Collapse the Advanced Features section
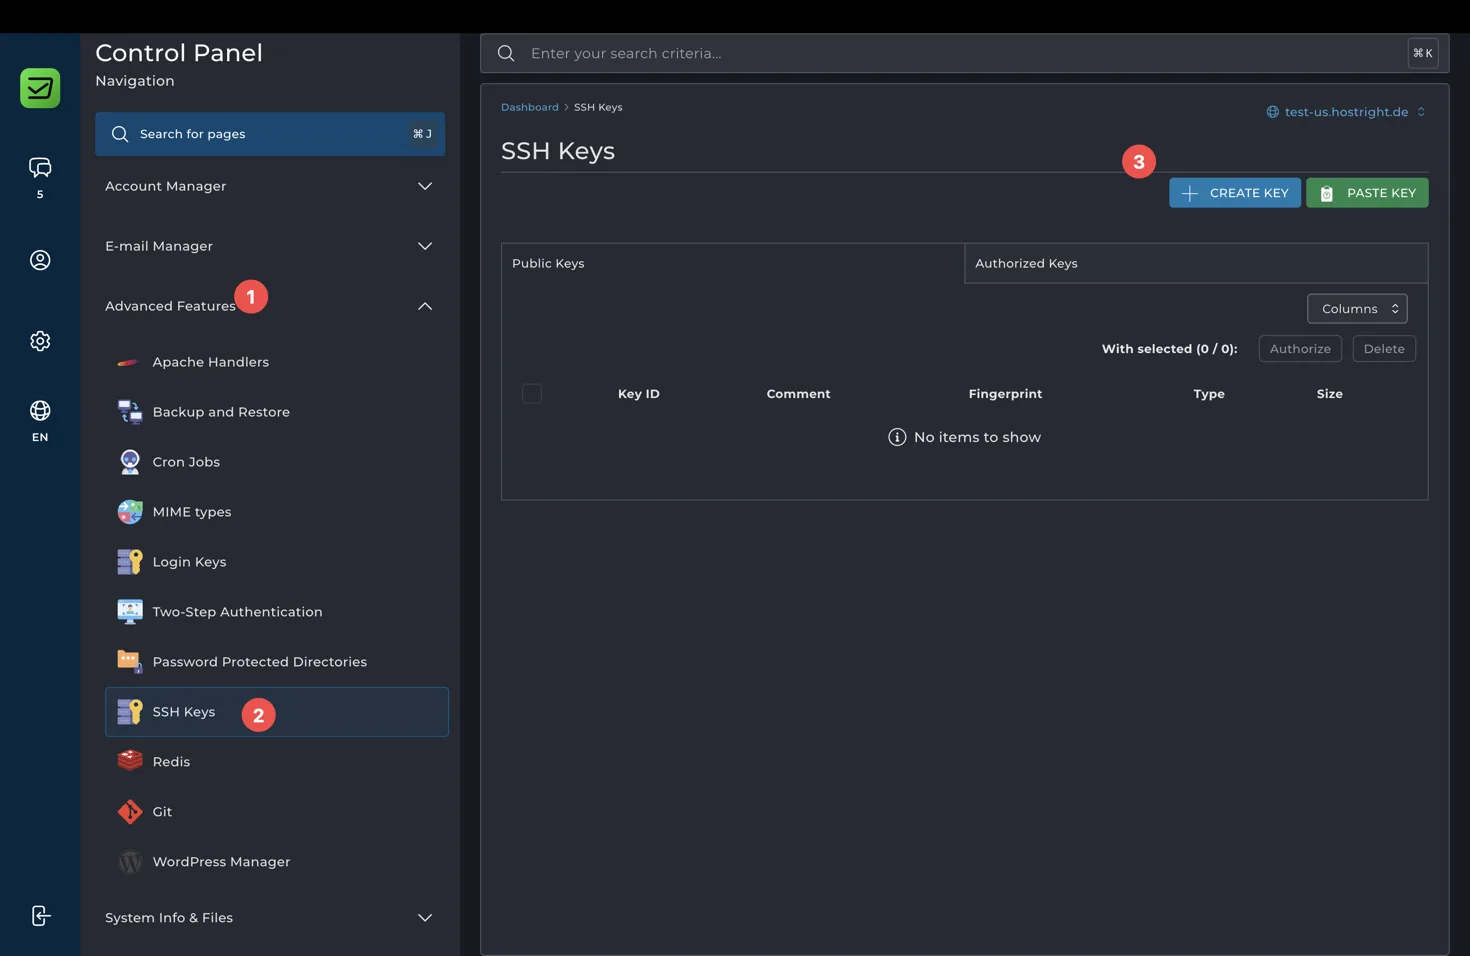 (x=270, y=306)
